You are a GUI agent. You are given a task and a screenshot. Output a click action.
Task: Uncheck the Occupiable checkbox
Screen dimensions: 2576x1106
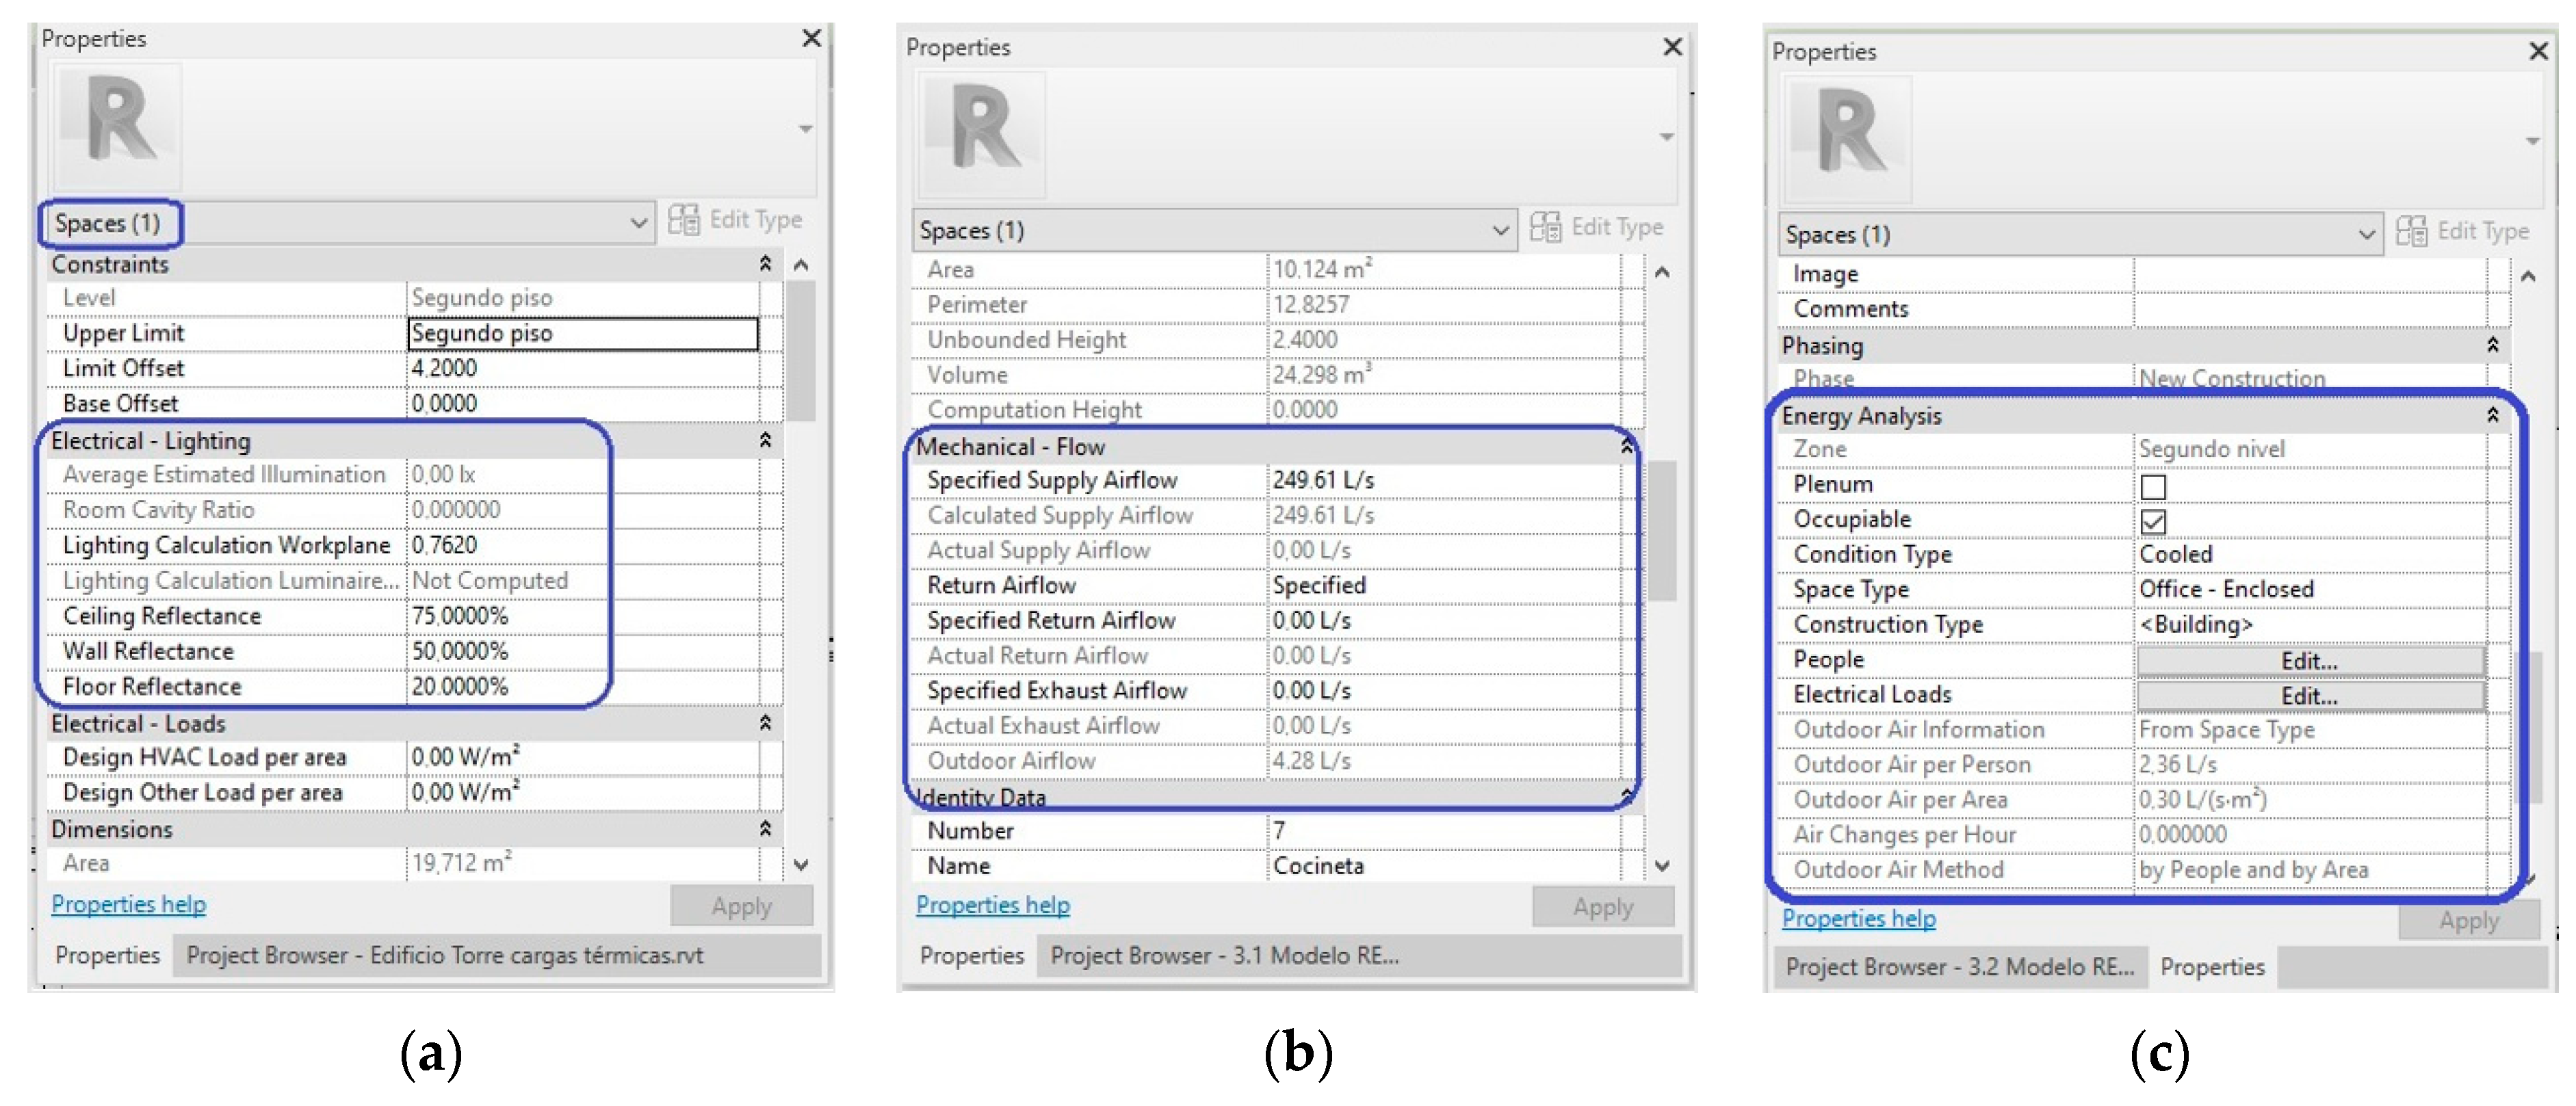coord(2152,521)
